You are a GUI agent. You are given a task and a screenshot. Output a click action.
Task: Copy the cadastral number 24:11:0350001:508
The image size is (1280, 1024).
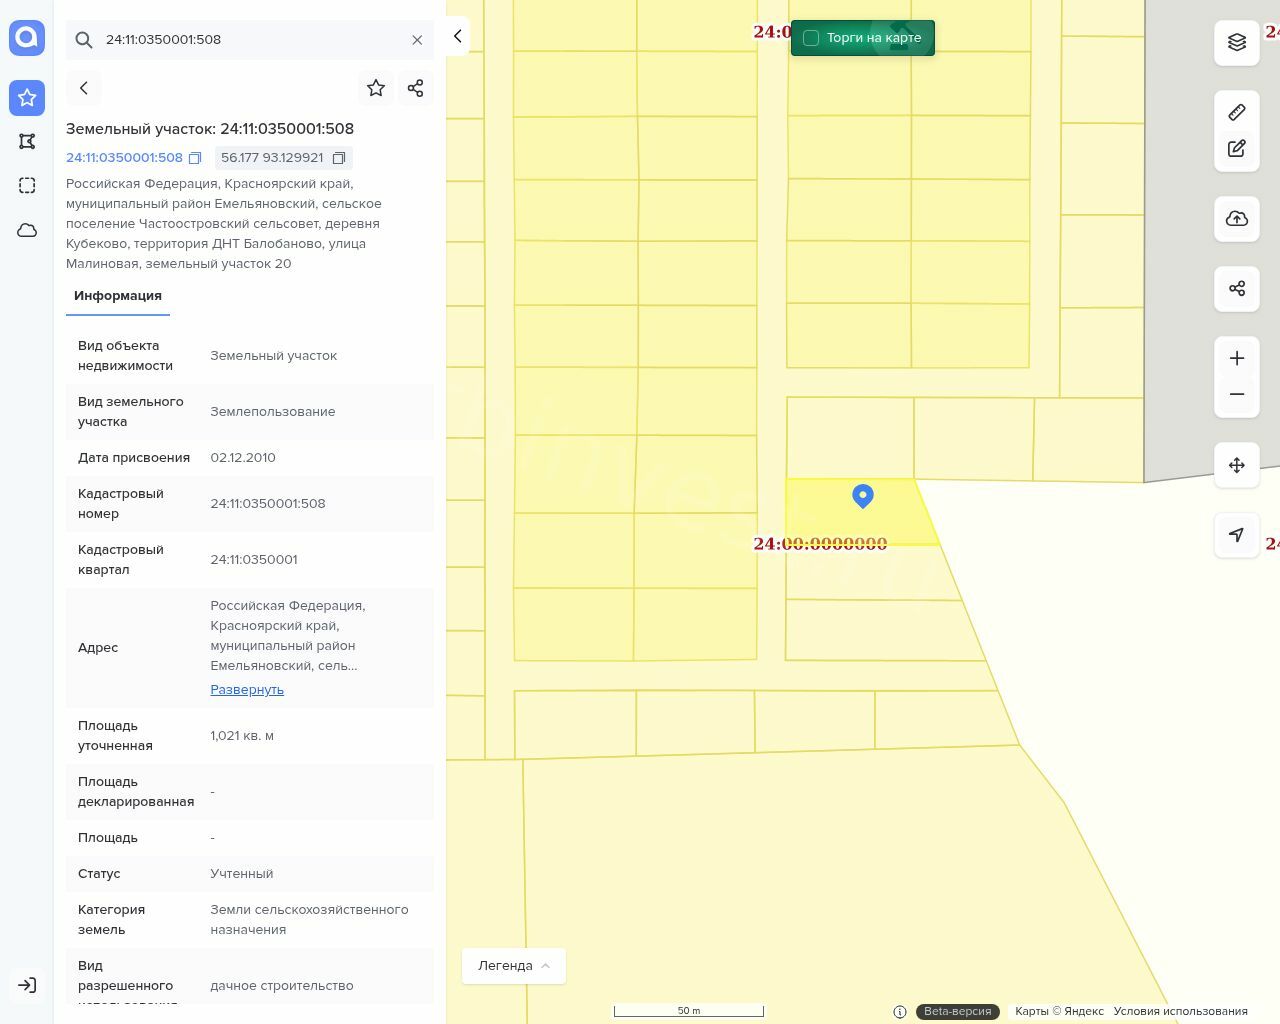point(195,158)
